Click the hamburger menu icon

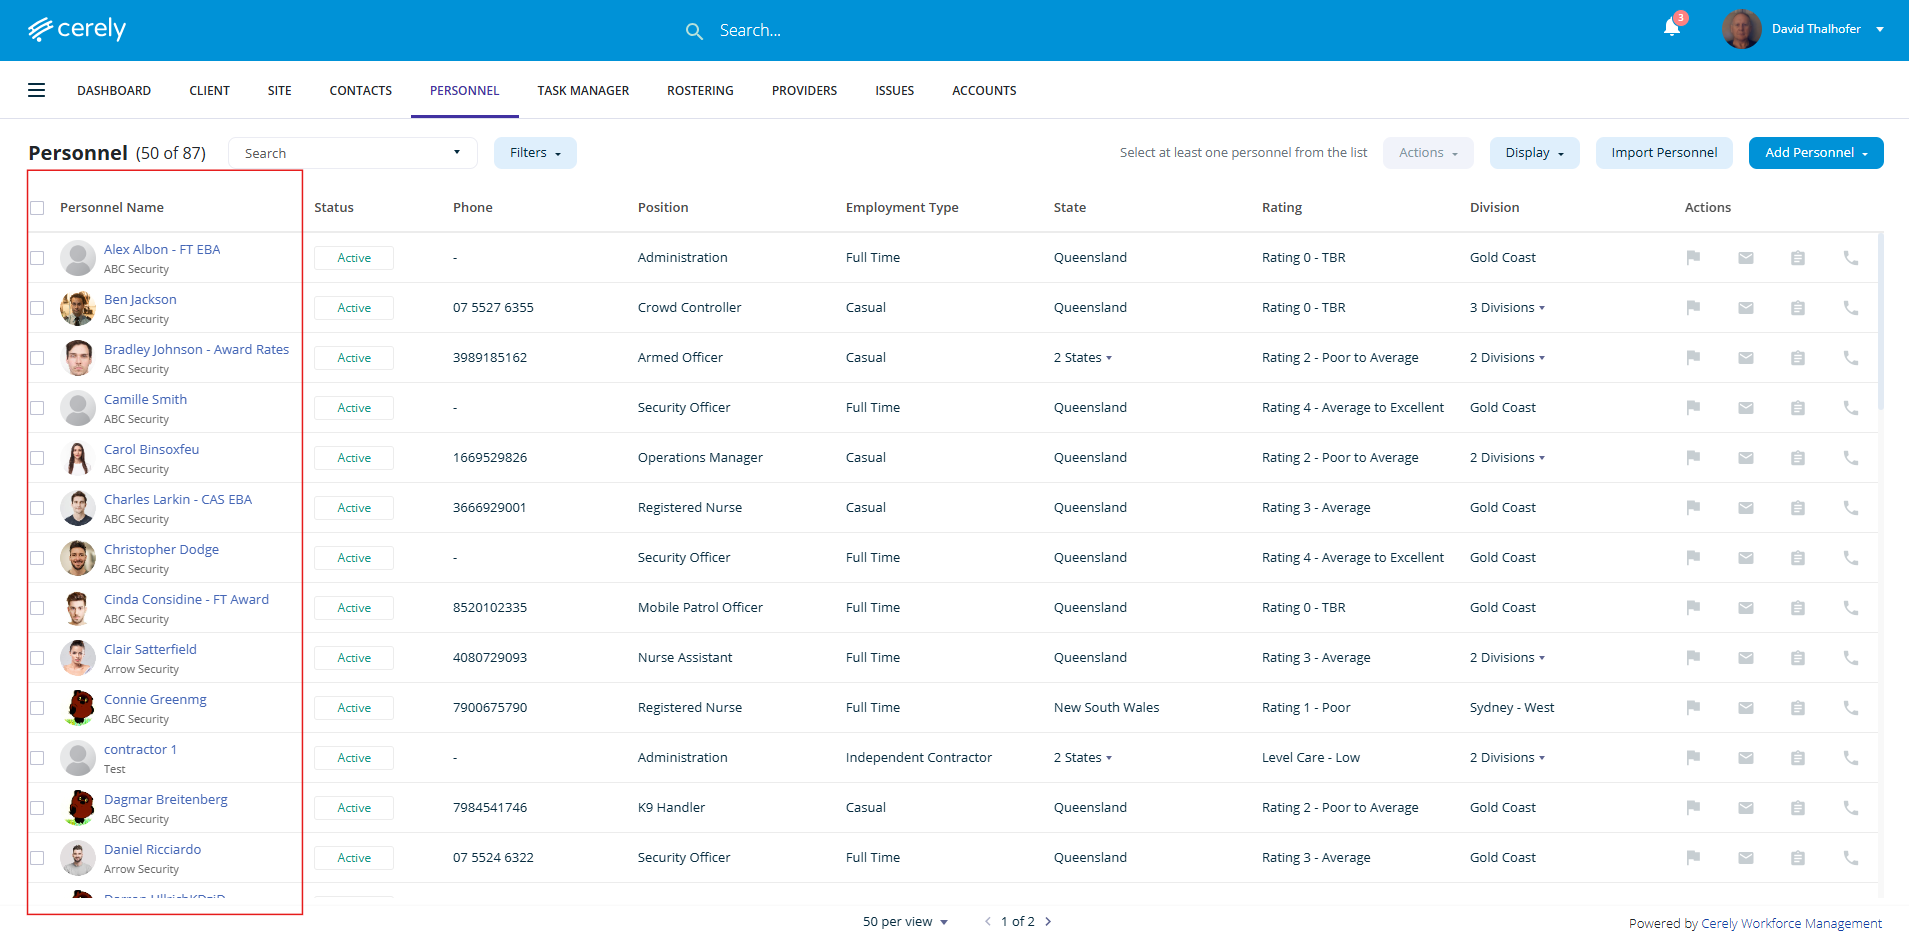tap(37, 91)
